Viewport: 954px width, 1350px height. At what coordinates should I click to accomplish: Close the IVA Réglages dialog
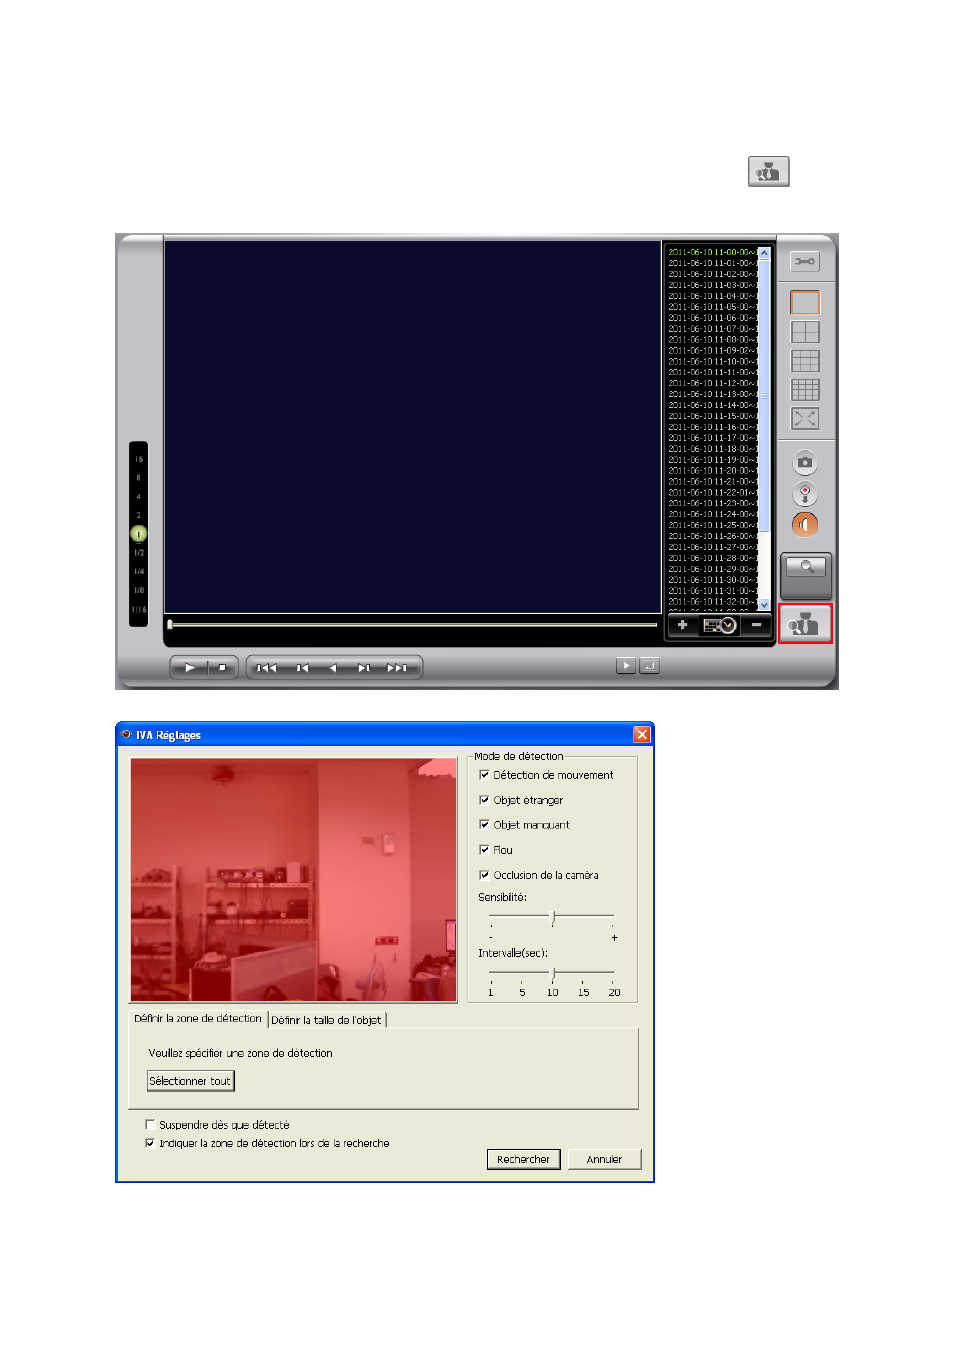(x=642, y=734)
